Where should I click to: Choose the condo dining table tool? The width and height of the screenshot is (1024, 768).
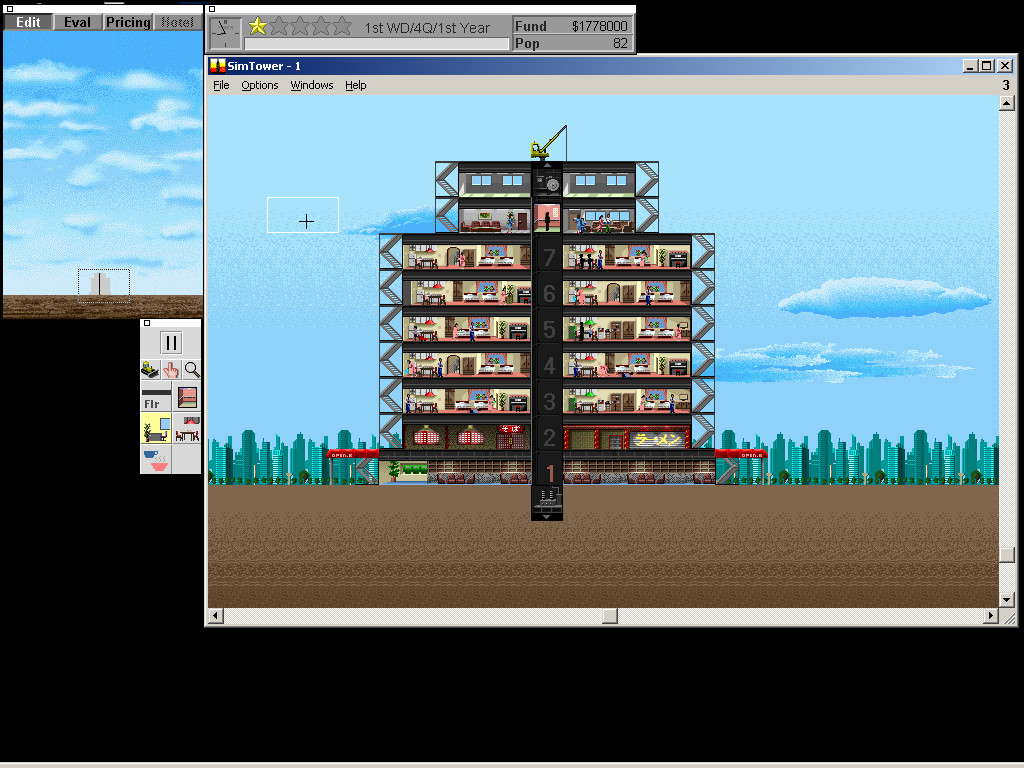(x=187, y=428)
